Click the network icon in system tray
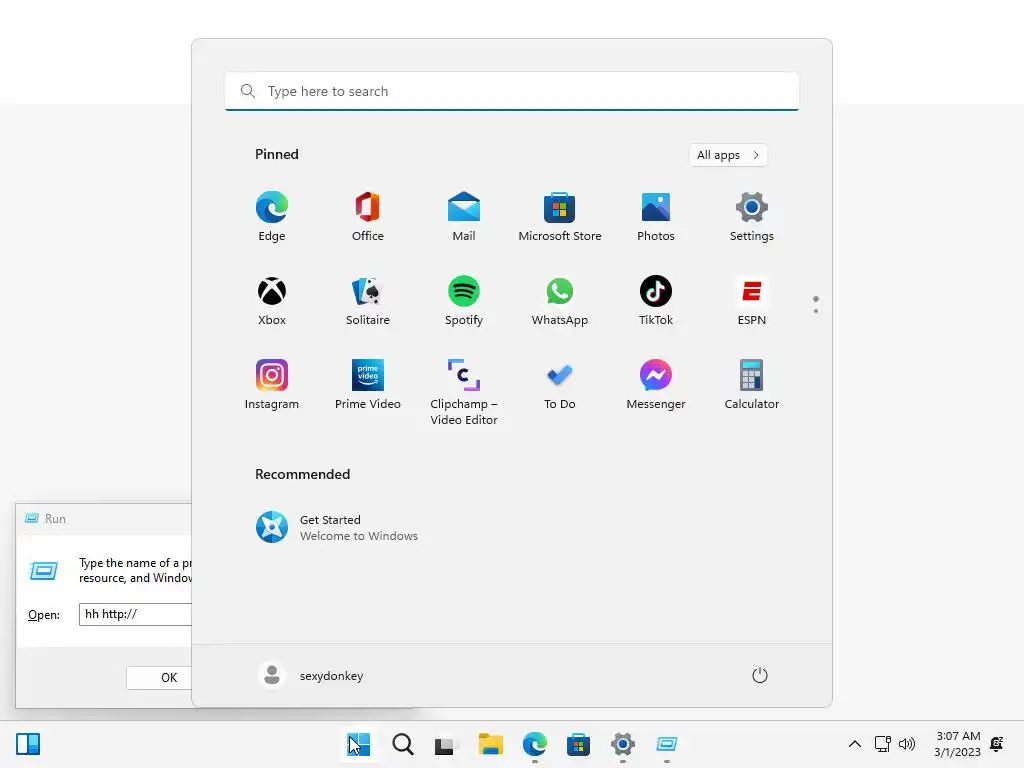 (882, 744)
